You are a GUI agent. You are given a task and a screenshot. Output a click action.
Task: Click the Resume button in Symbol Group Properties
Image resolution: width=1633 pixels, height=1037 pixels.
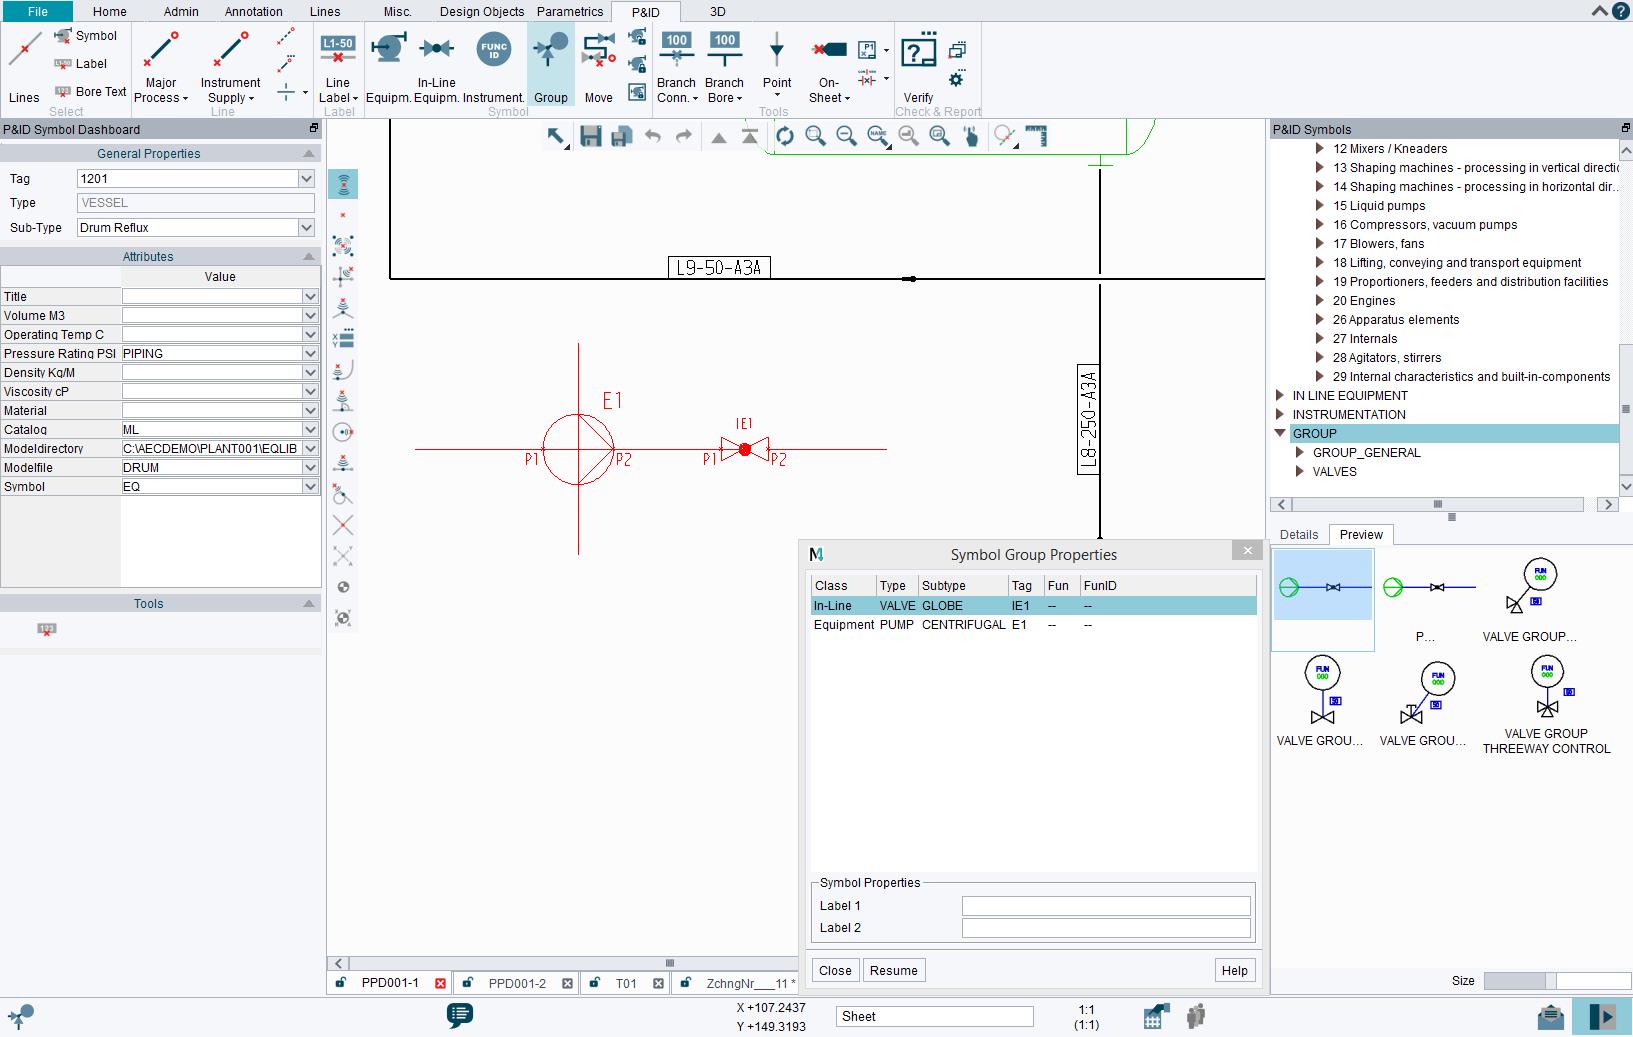click(x=893, y=970)
